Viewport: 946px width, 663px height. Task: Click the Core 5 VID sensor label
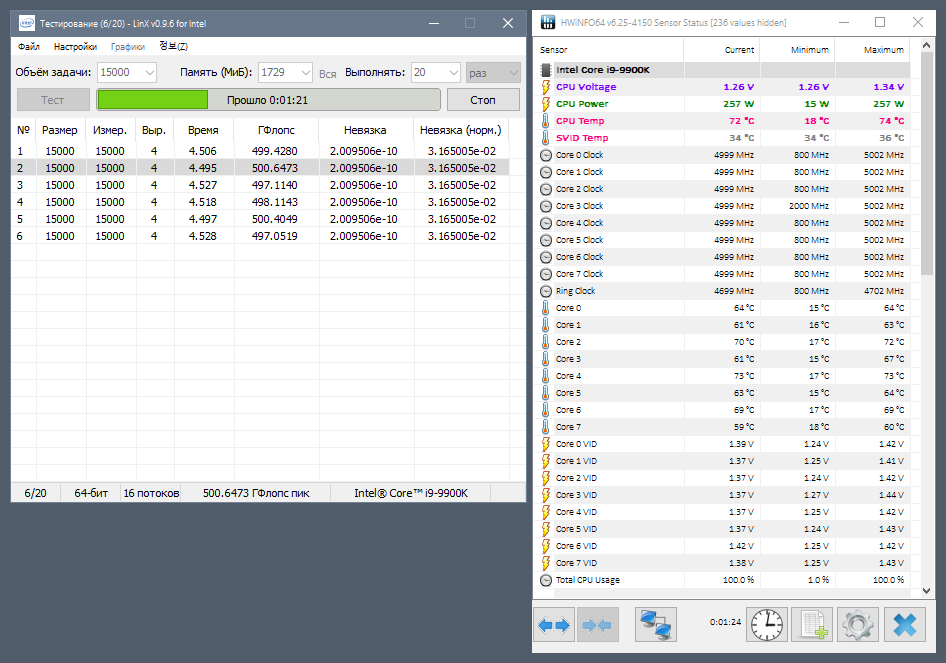point(576,529)
